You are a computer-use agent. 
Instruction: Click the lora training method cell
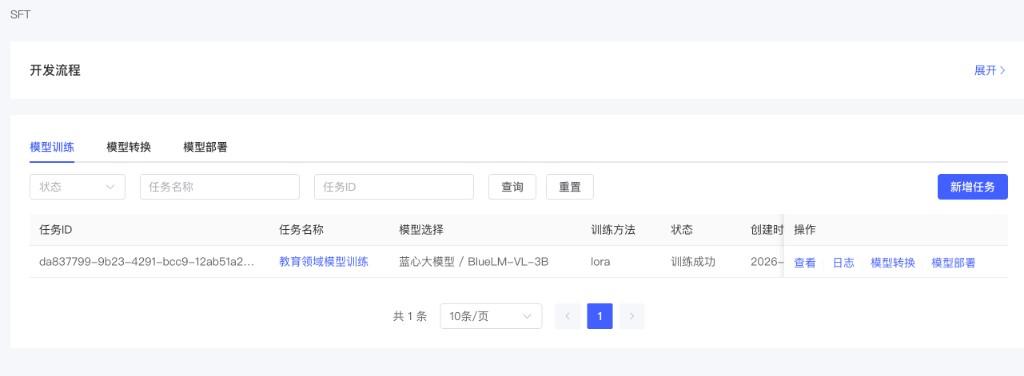coord(601,262)
